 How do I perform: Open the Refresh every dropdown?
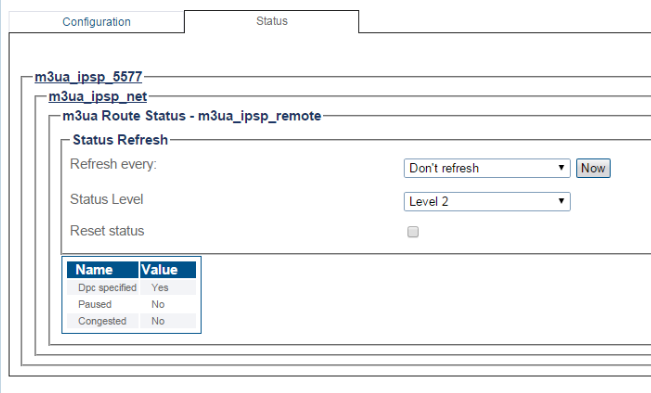(x=487, y=168)
